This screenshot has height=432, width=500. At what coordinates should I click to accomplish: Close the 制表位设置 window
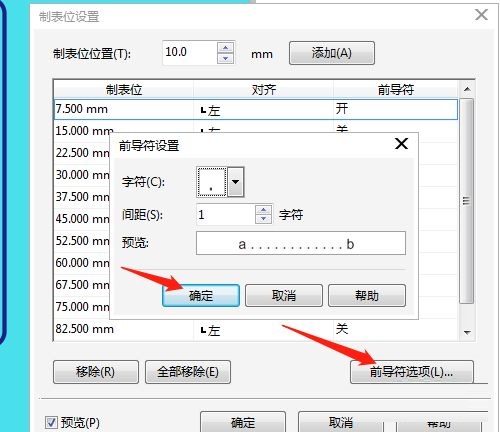[x=481, y=15]
